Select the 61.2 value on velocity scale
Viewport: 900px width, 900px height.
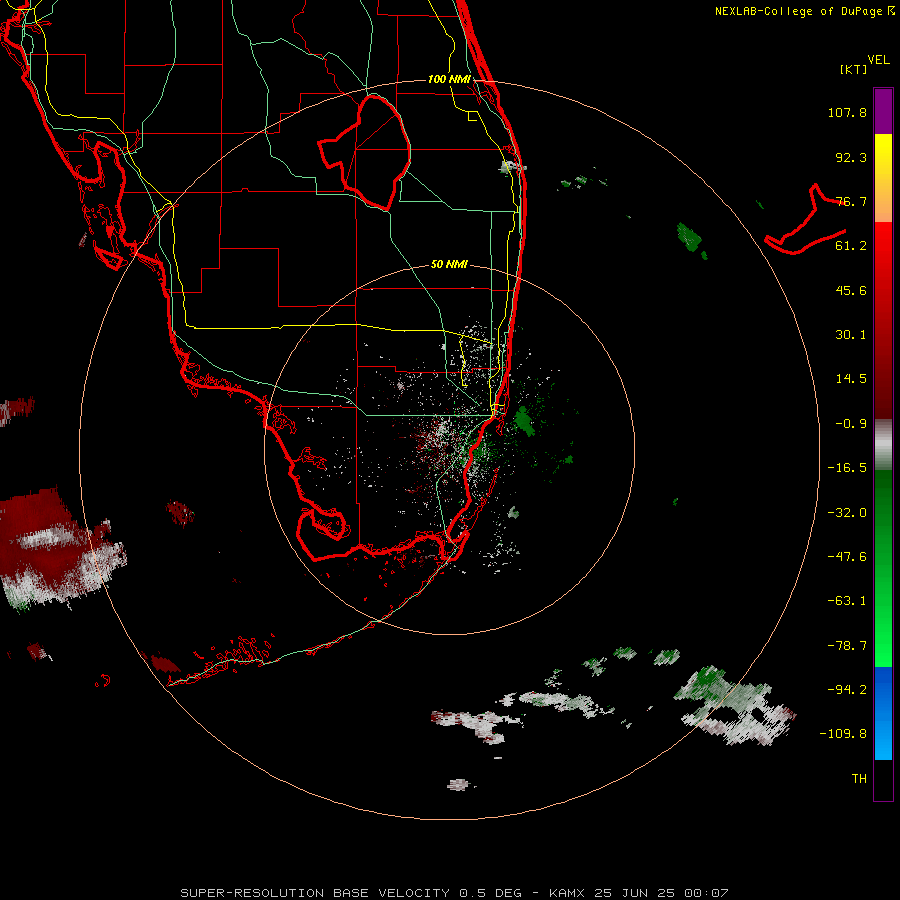[851, 246]
